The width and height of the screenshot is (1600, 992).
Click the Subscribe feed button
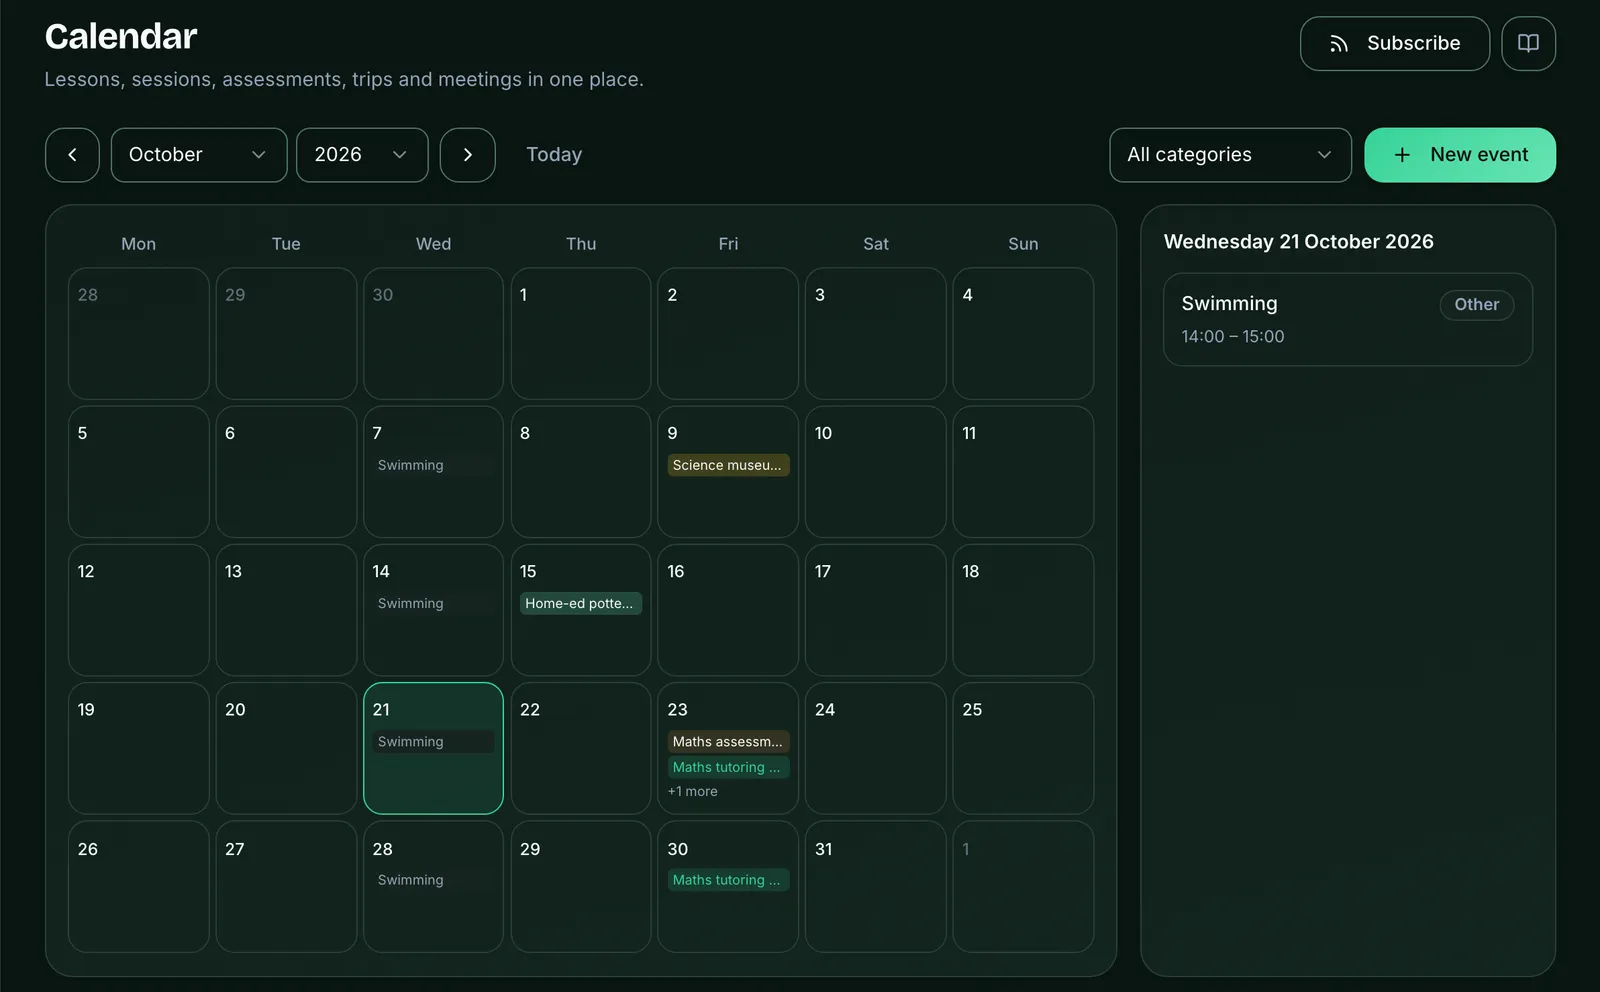point(1394,44)
